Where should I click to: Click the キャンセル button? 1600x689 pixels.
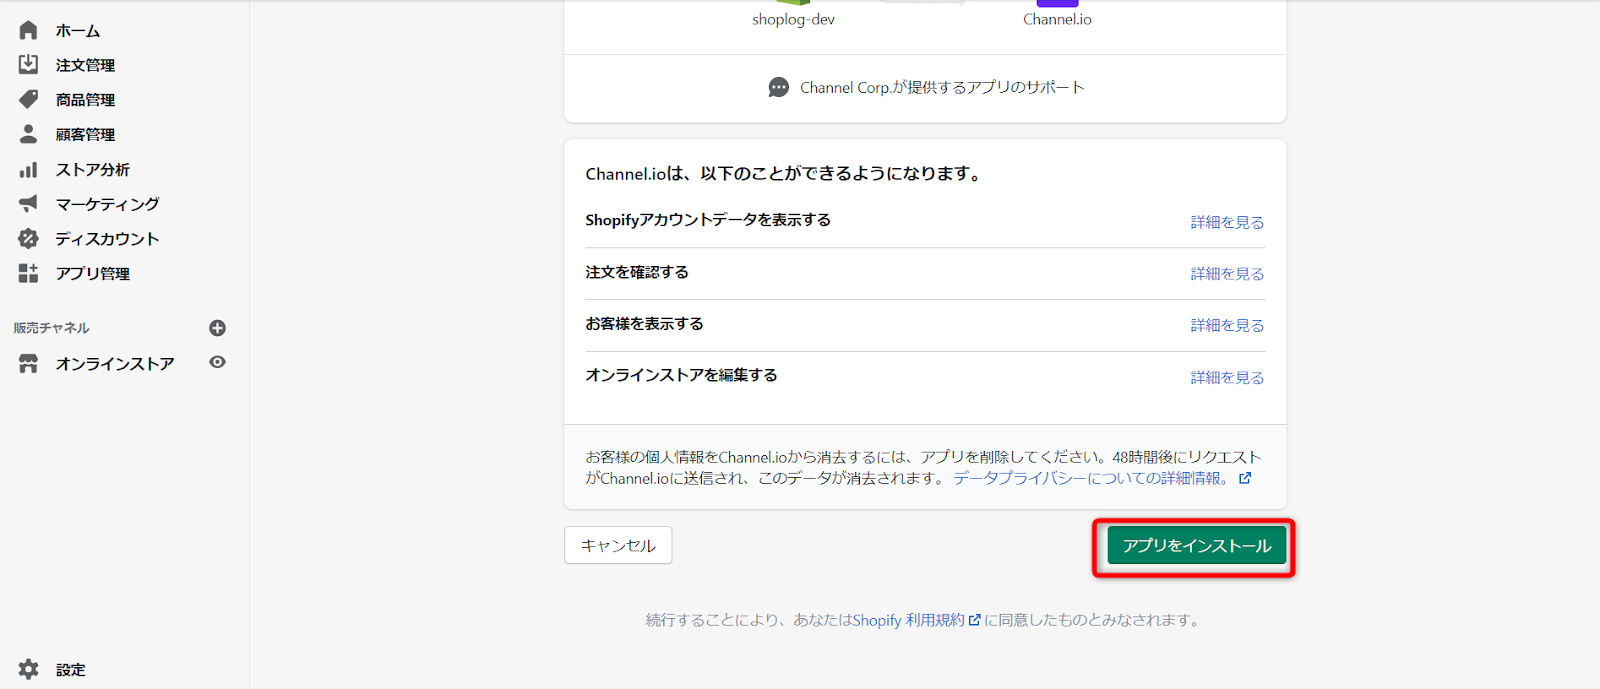618,545
